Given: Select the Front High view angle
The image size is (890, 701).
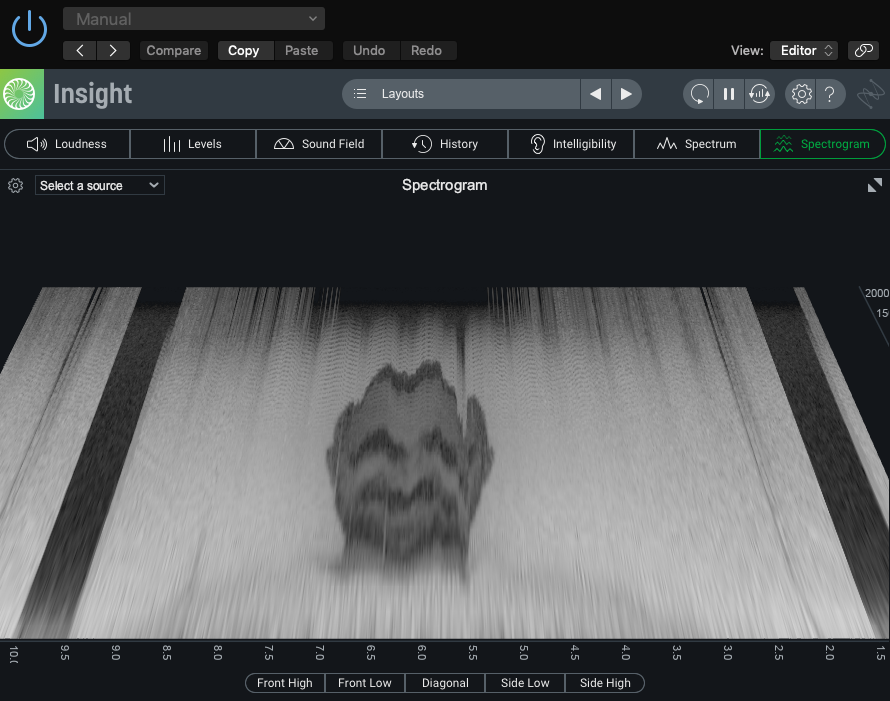Looking at the screenshot, I should point(285,683).
